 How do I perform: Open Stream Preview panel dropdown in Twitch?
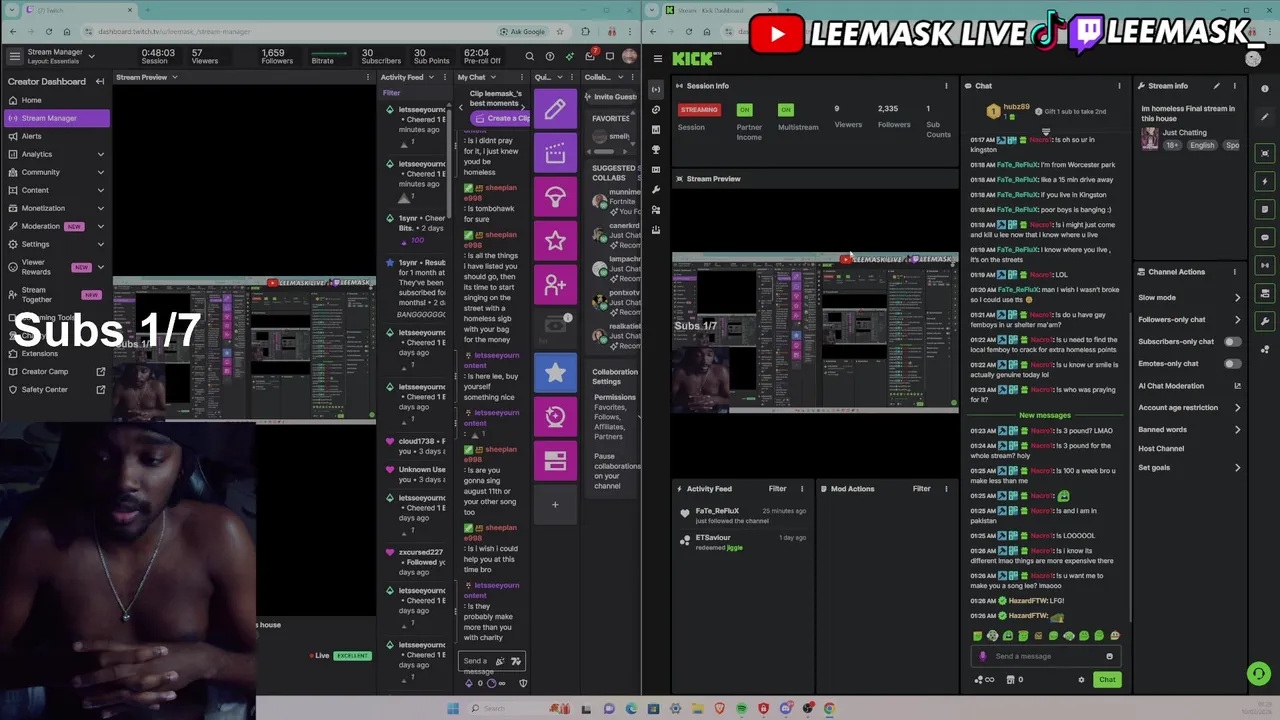(x=174, y=77)
